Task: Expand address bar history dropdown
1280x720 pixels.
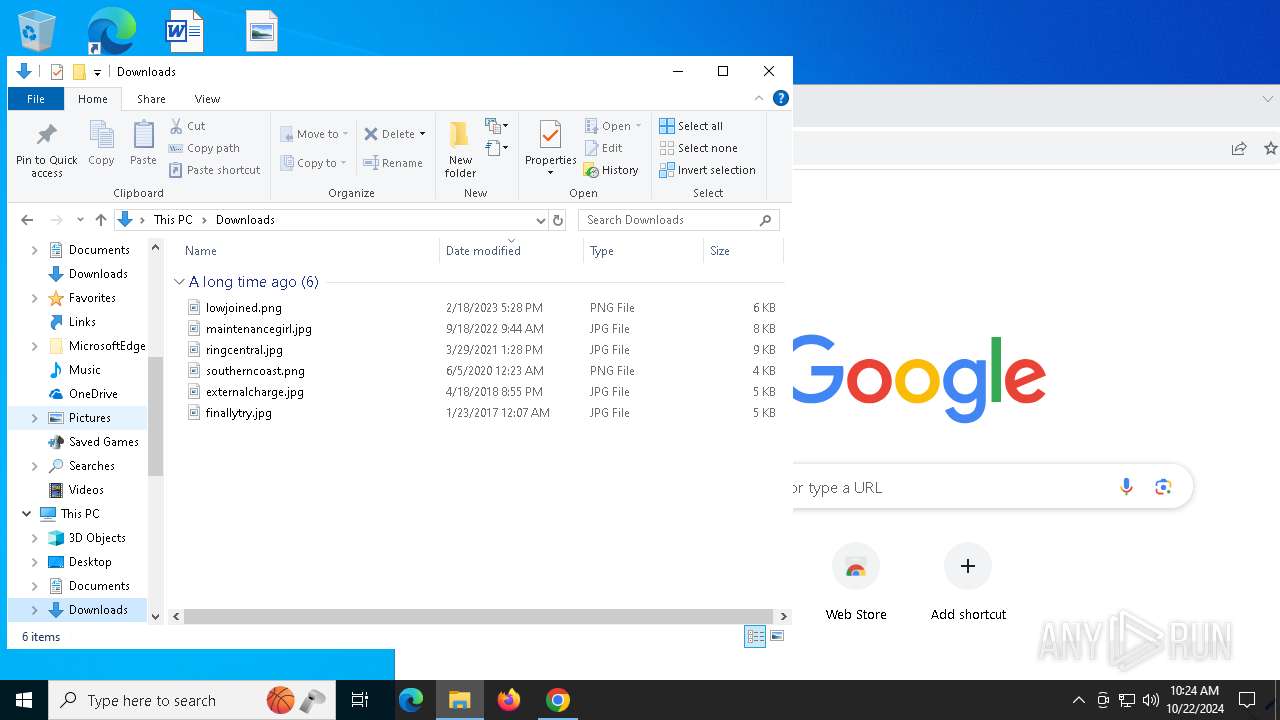Action: tap(540, 220)
